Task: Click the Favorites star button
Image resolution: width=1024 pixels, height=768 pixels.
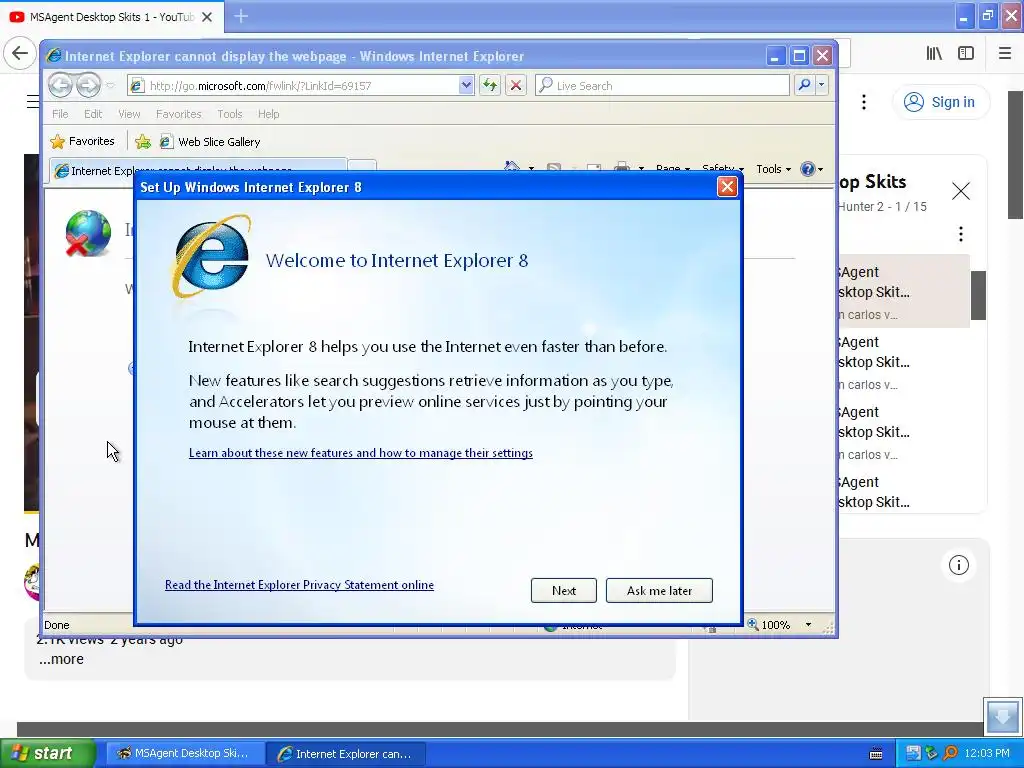Action: pyautogui.click(x=82, y=141)
